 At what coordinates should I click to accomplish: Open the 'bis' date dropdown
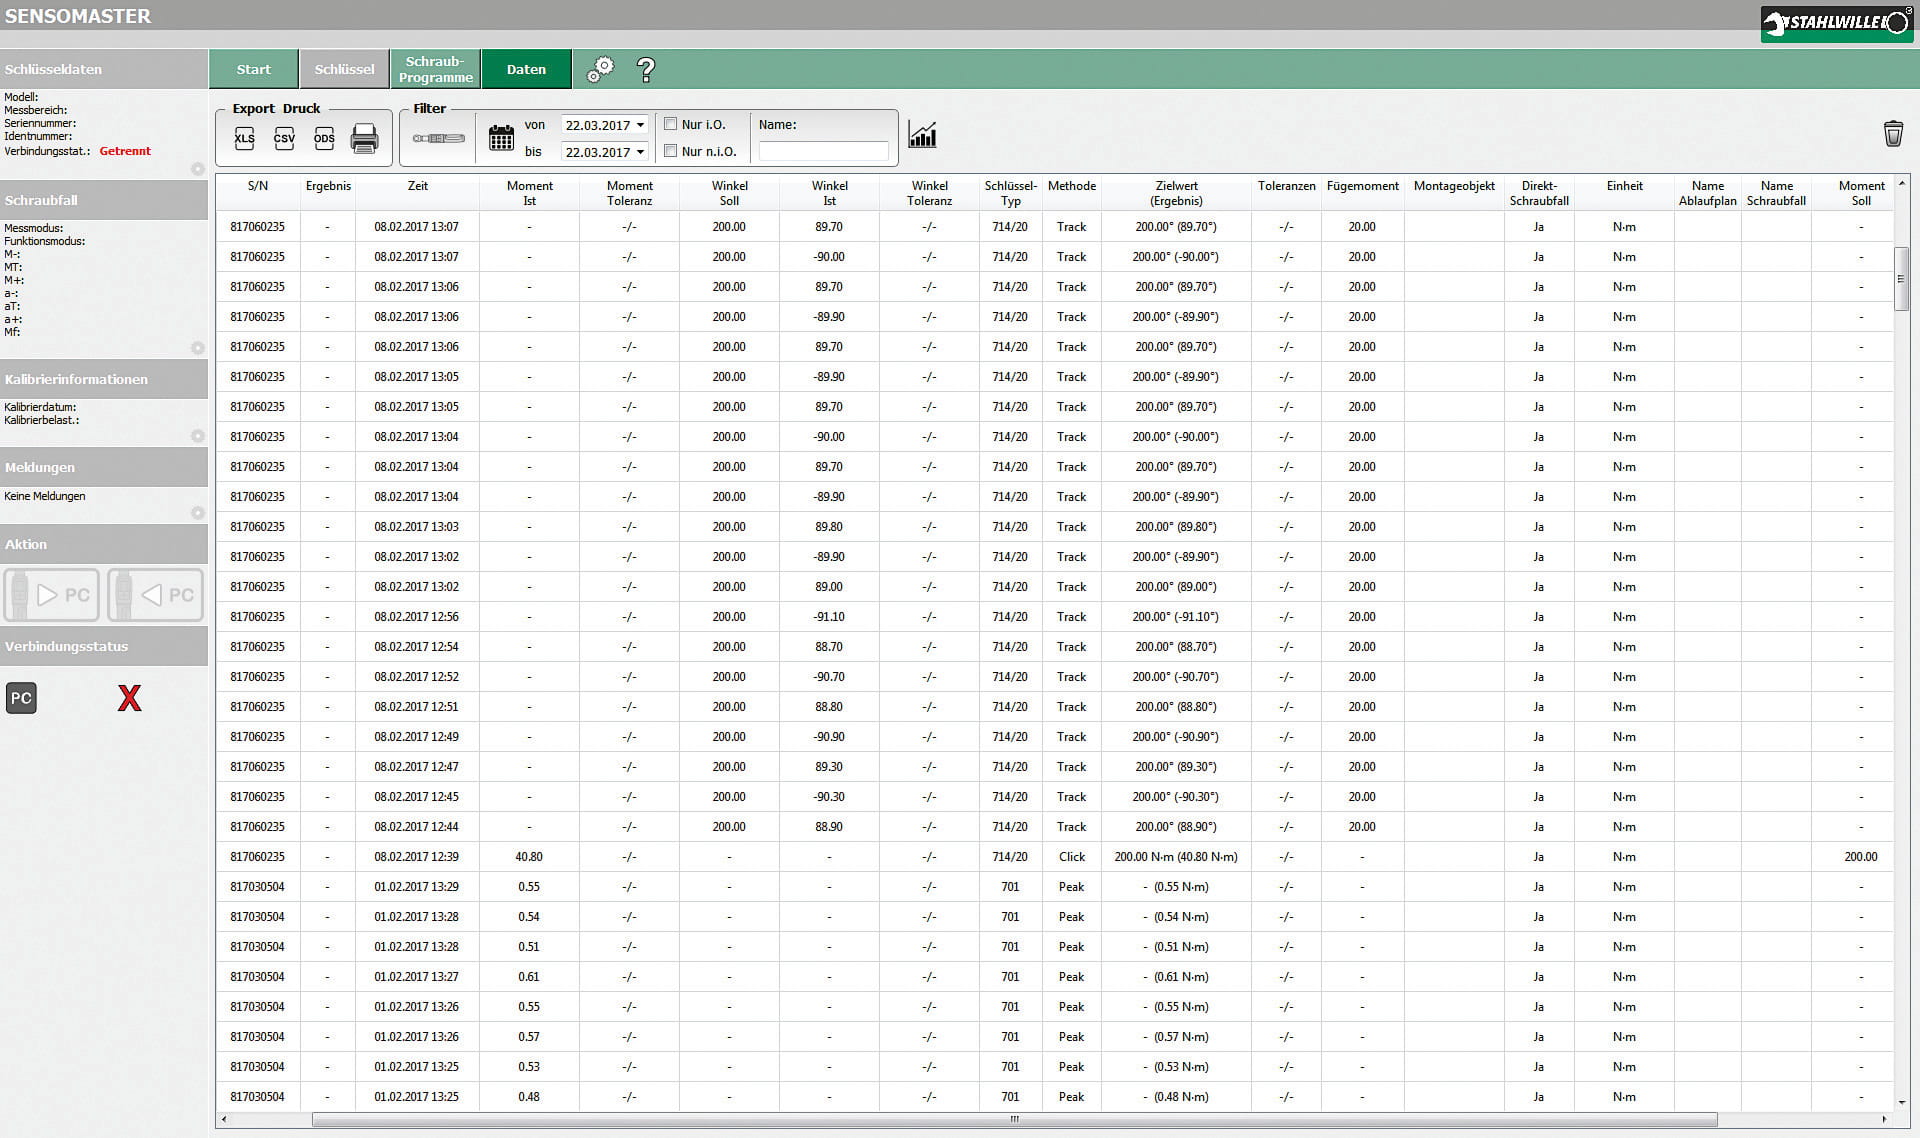tap(640, 152)
